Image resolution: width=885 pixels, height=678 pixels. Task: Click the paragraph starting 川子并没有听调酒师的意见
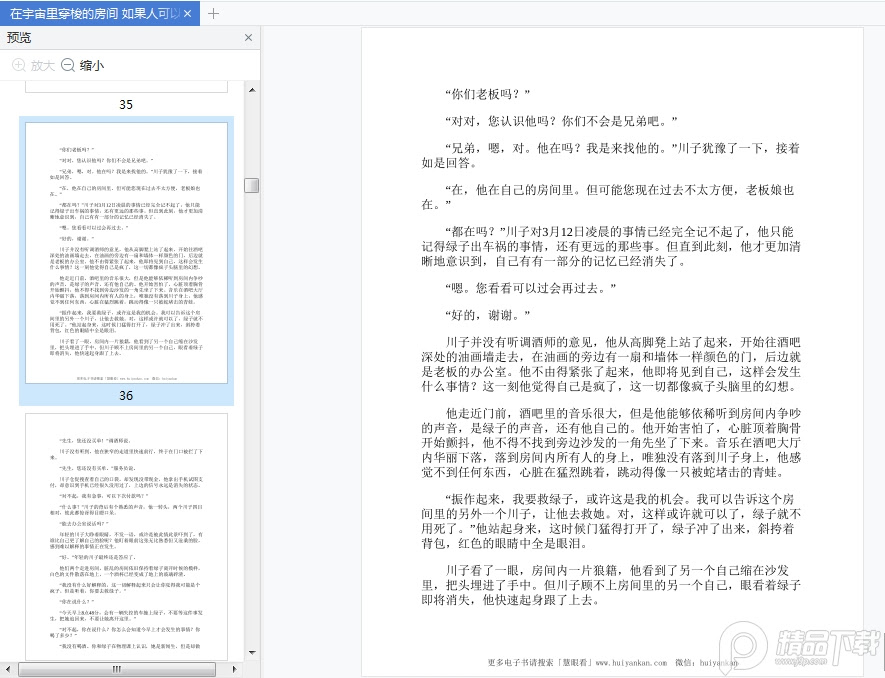(611, 364)
